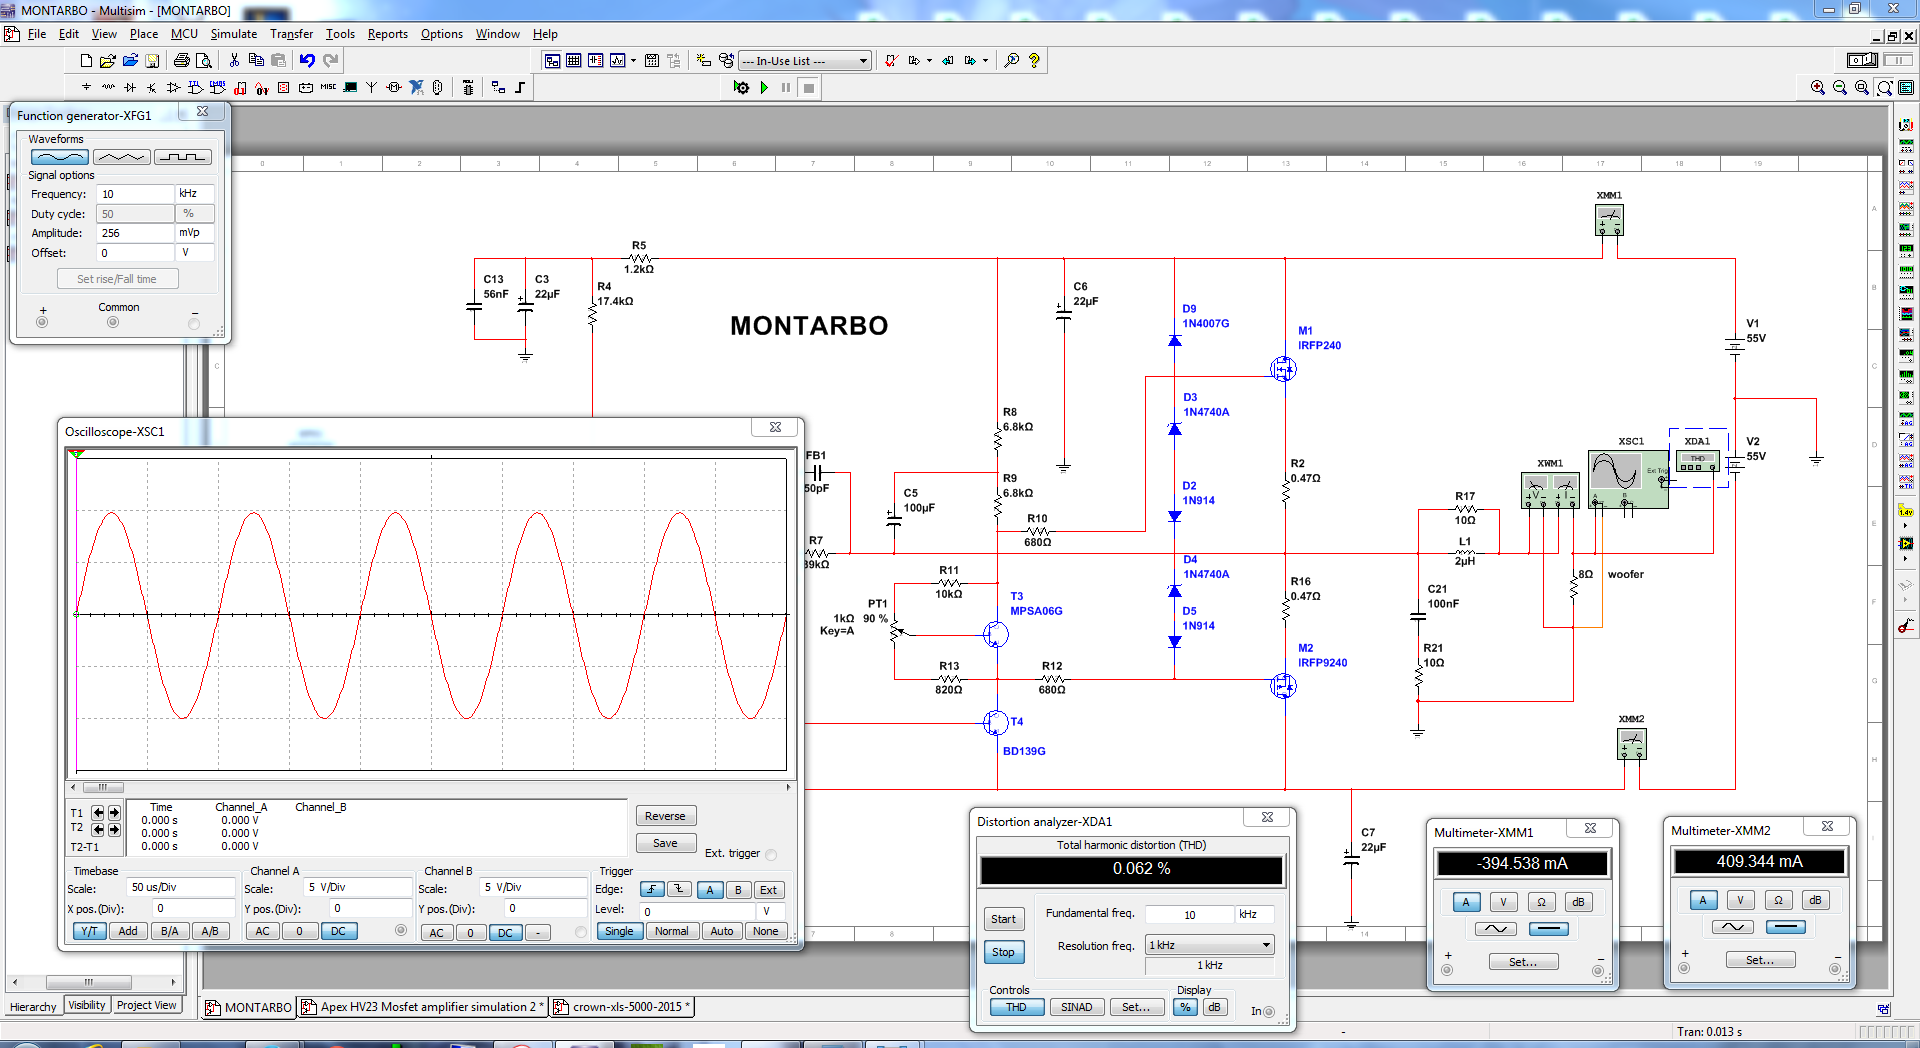The width and height of the screenshot is (1920, 1048).
Task: Place a transistor component
Action: tap(152, 88)
